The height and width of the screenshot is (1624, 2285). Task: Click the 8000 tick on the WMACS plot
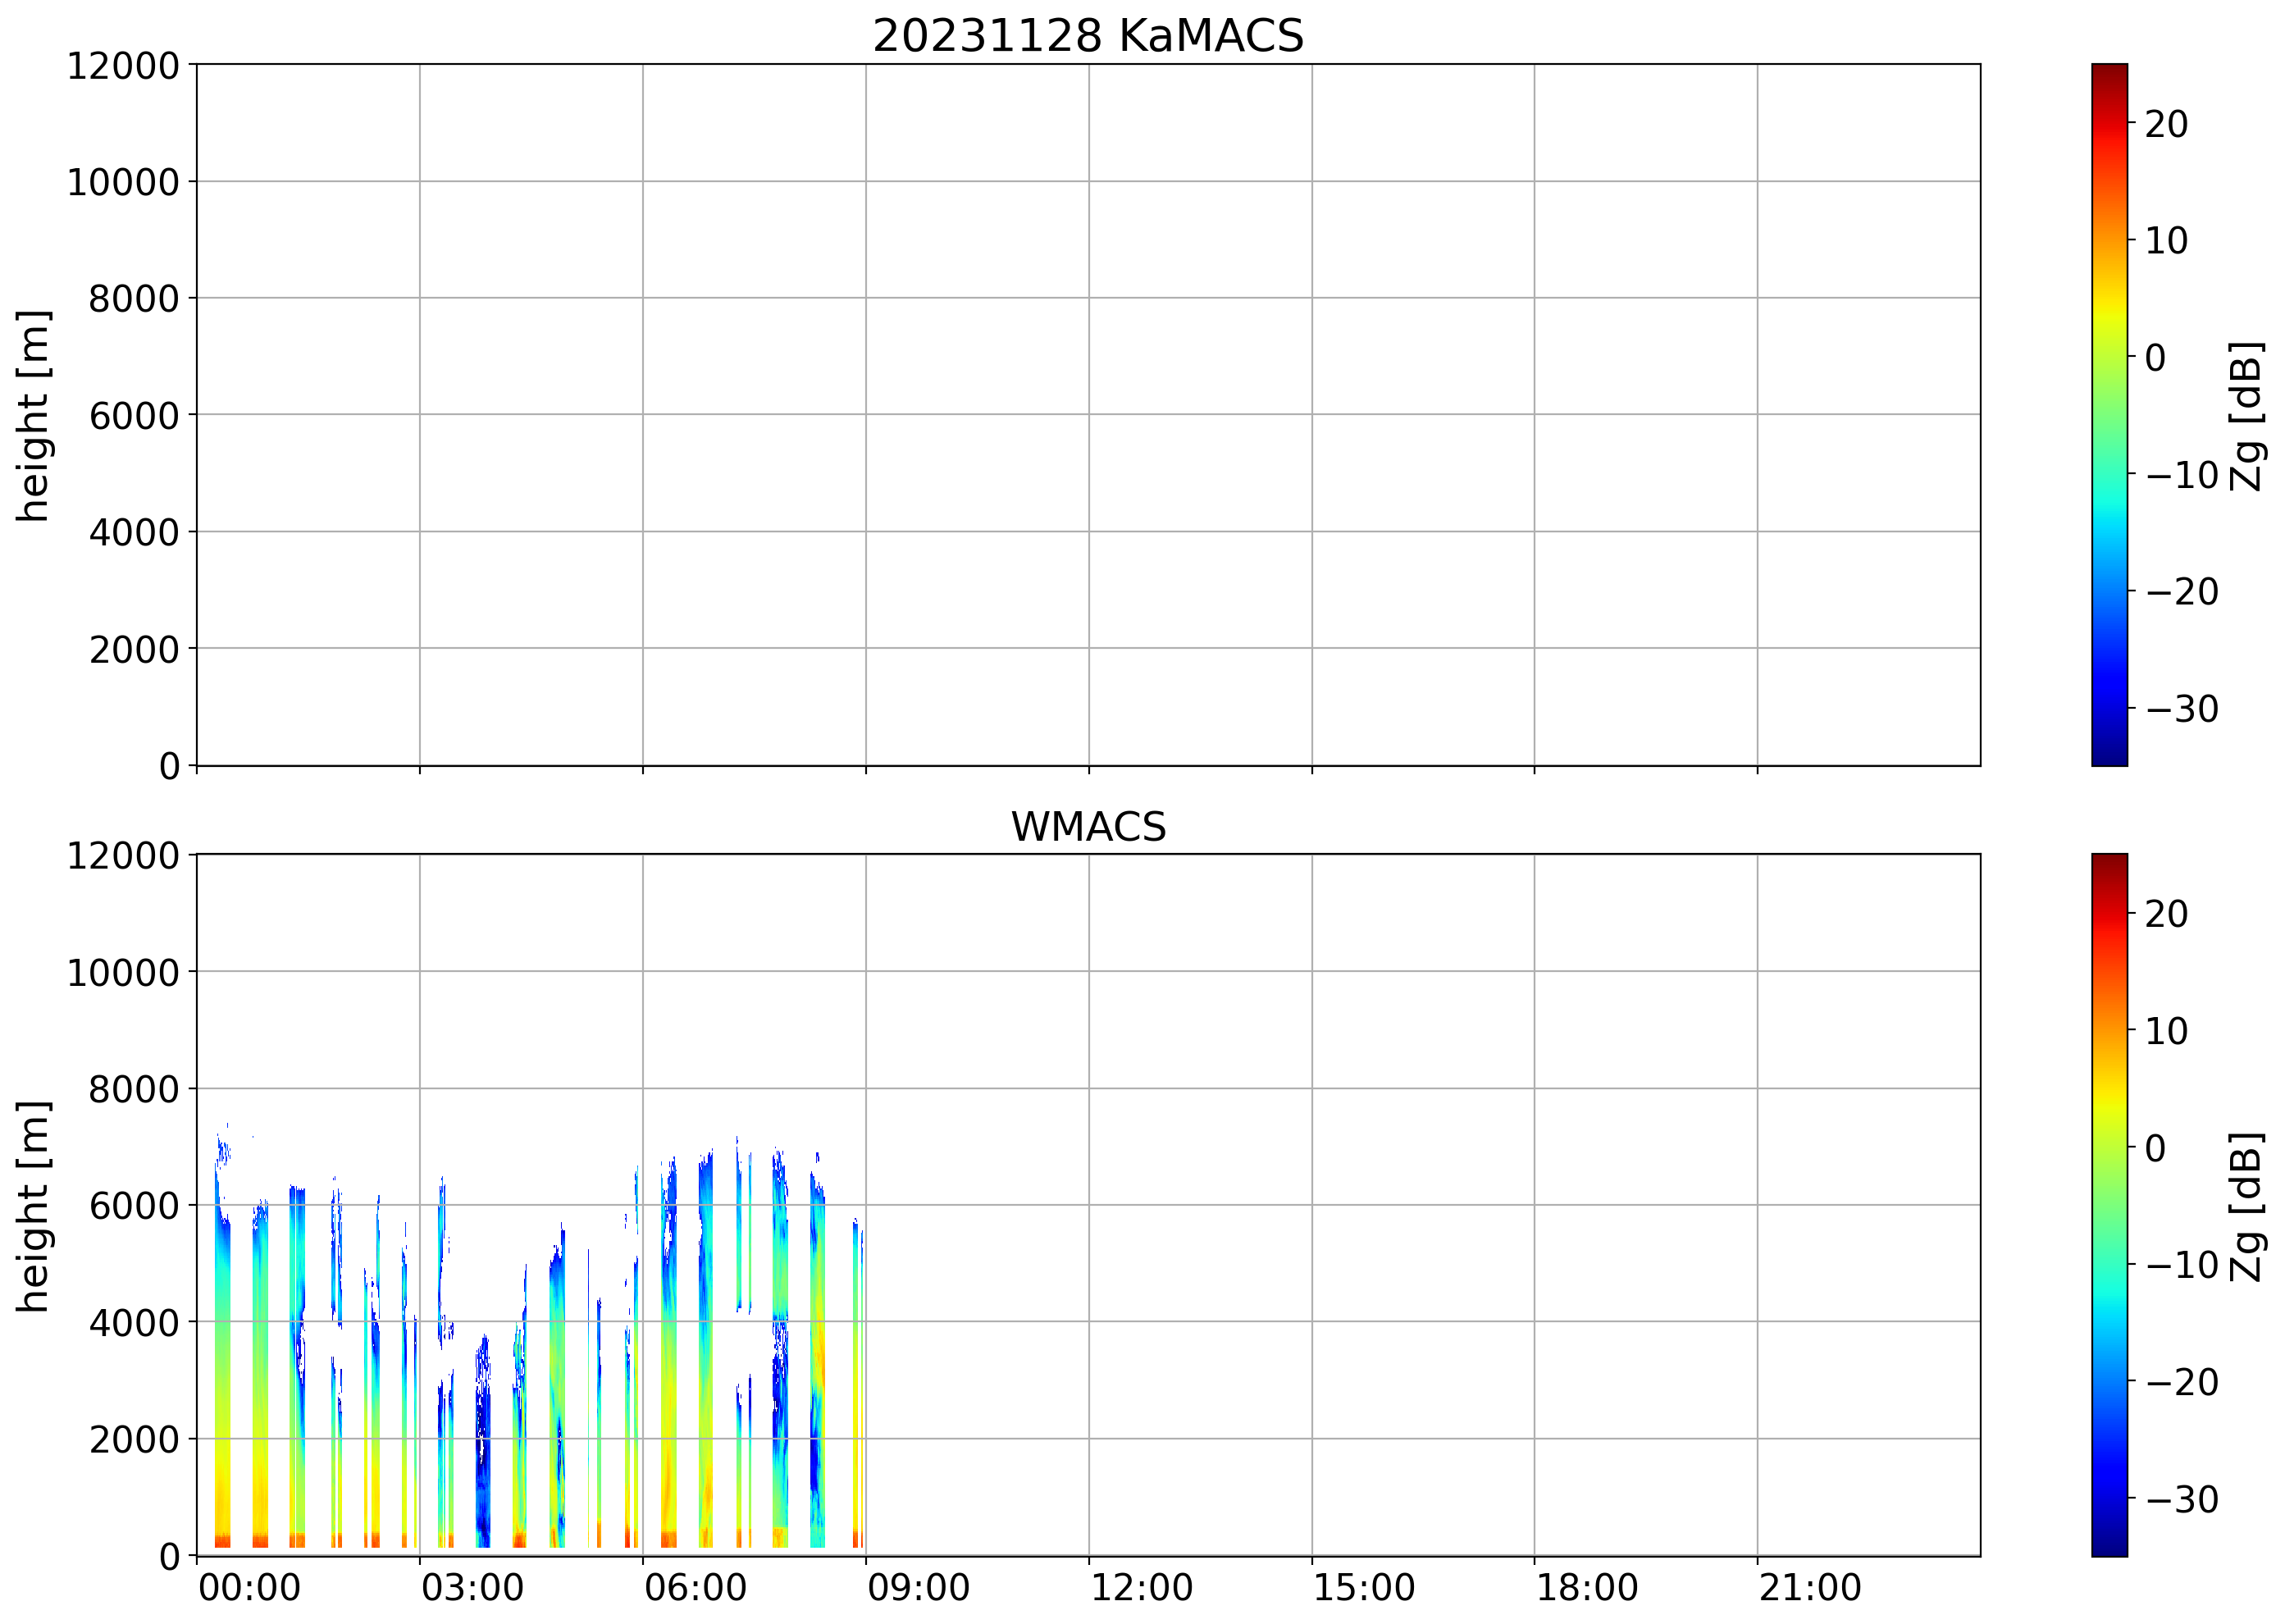coord(133,1089)
